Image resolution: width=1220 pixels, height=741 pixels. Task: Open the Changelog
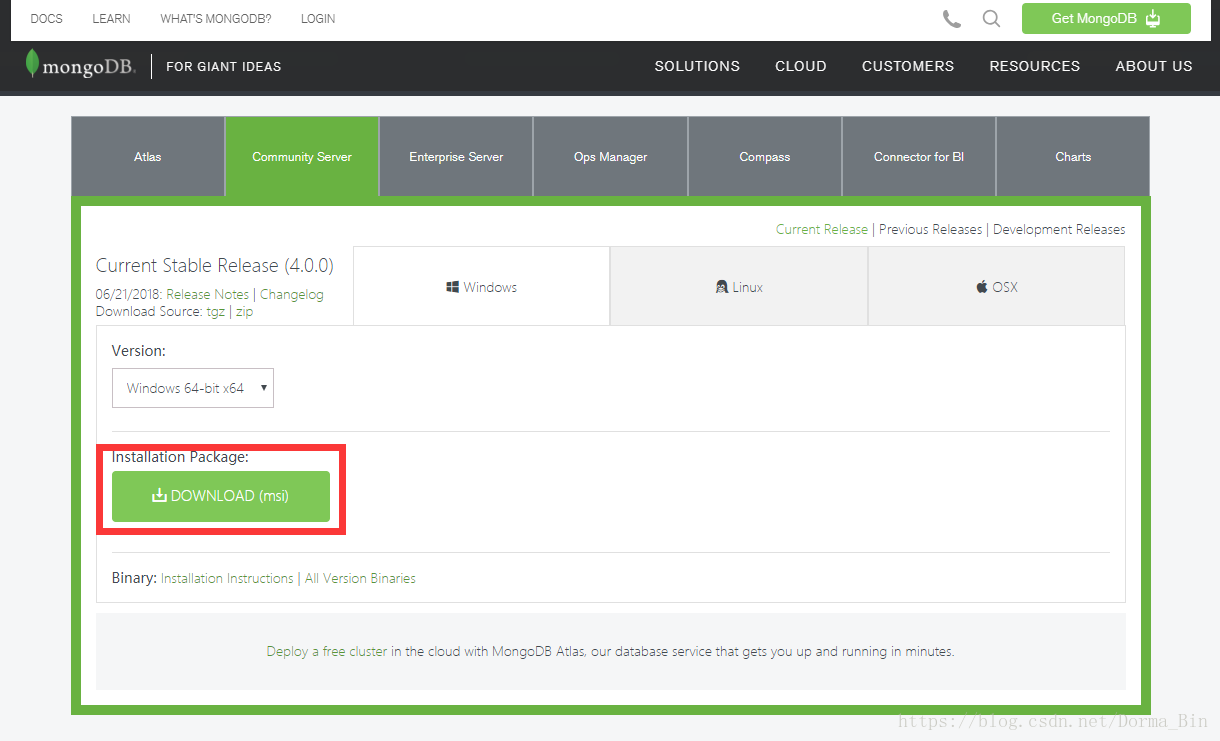point(291,294)
